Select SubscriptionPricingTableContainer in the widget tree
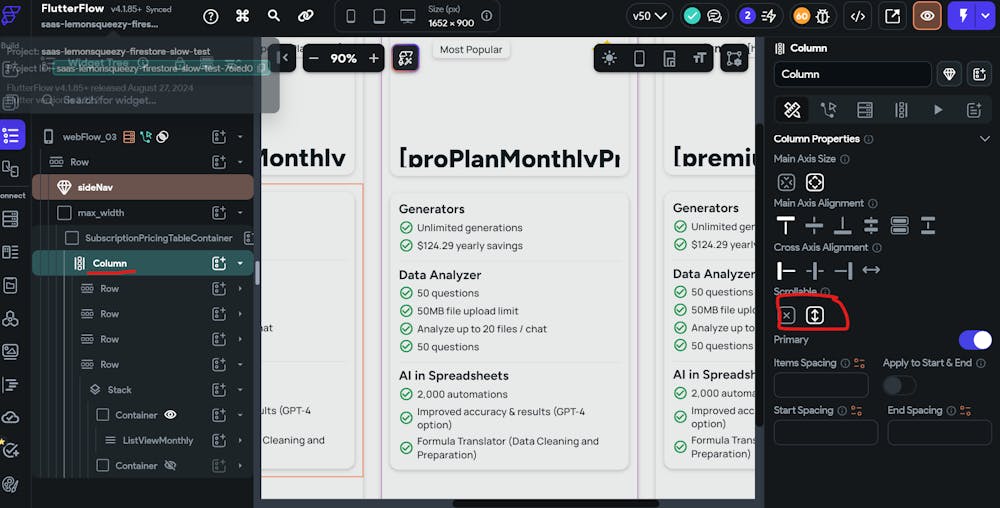 click(x=158, y=238)
